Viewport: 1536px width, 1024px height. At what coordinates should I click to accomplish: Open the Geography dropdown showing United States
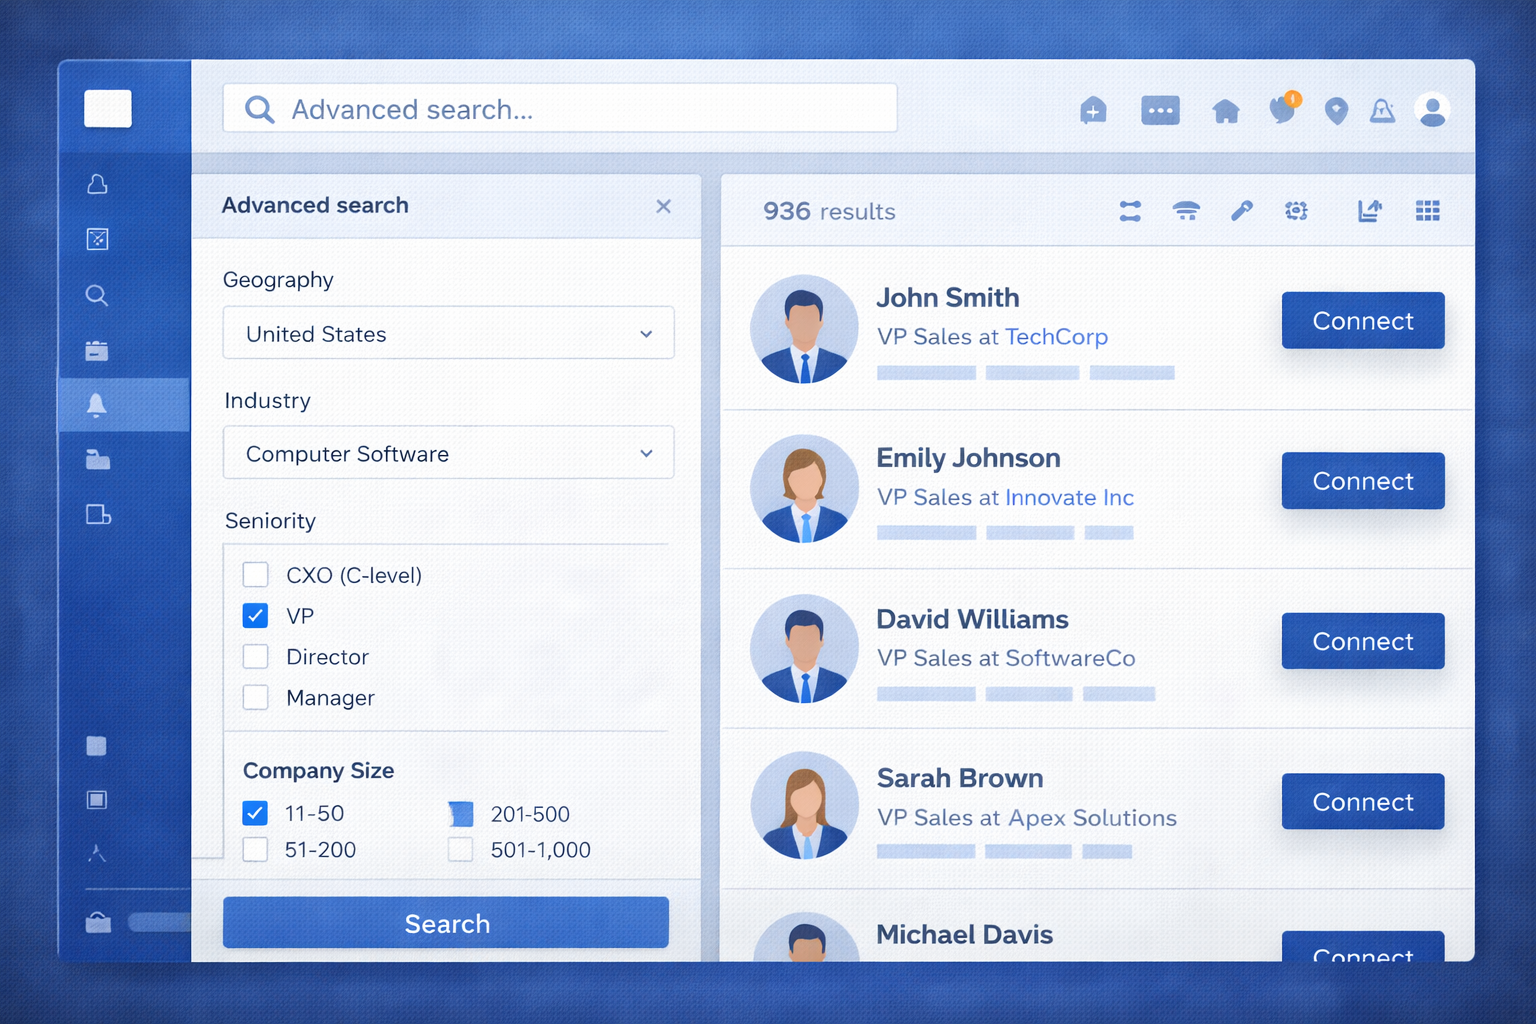pos(447,333)
